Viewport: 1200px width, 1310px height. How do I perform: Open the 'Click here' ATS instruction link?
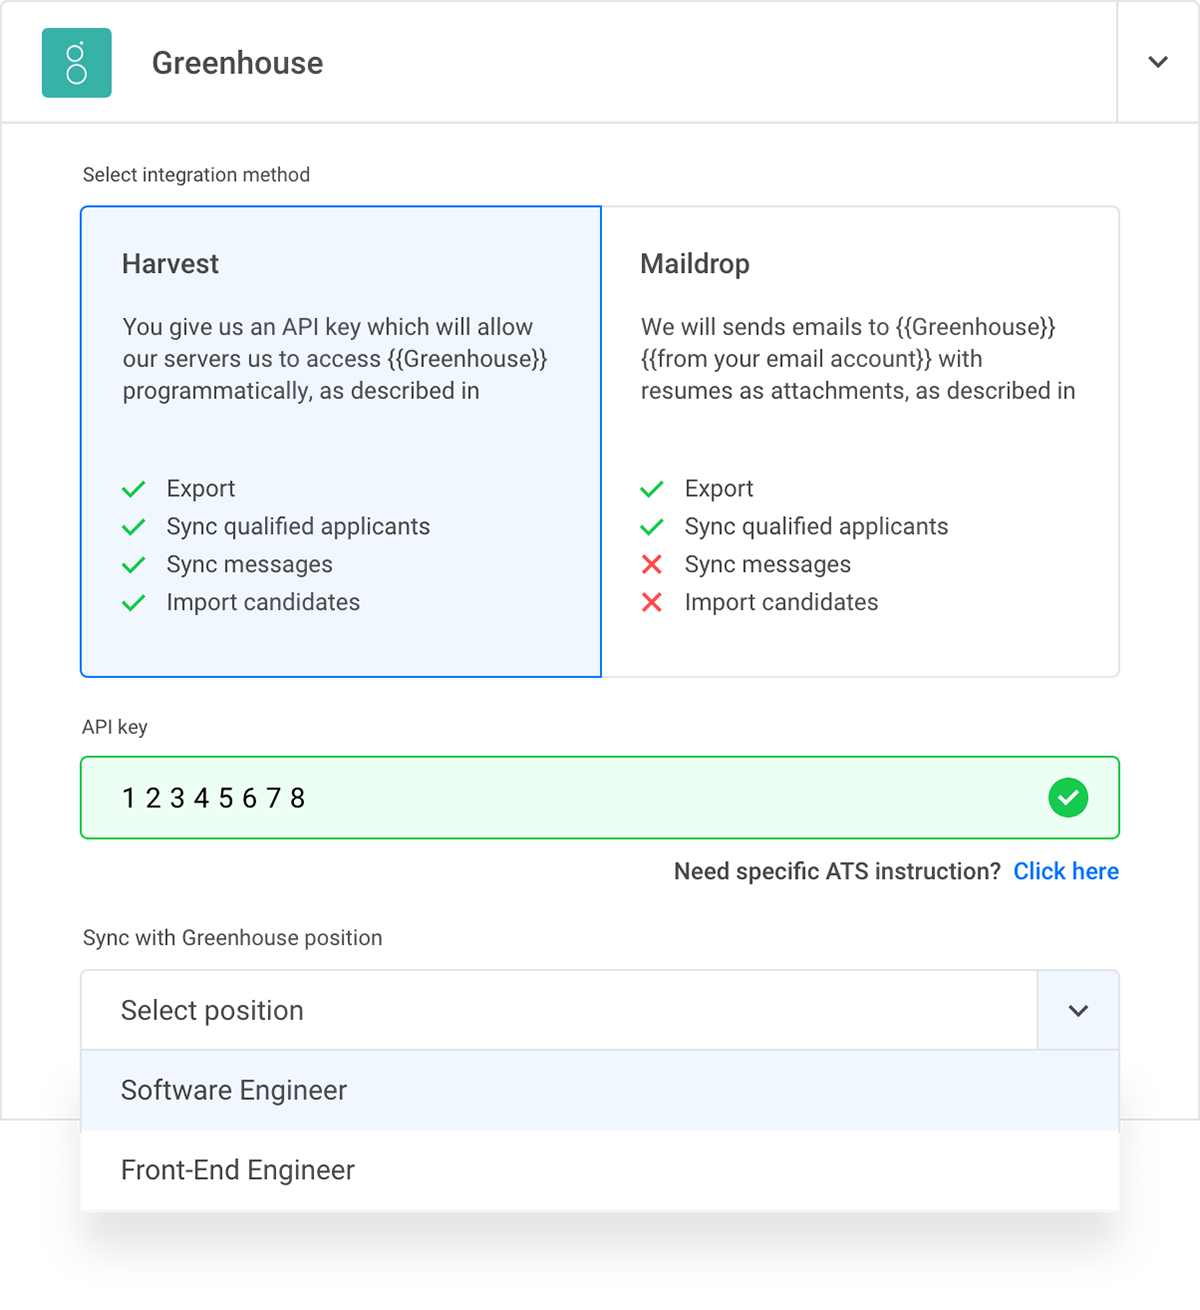click(x=1066, y=871)
